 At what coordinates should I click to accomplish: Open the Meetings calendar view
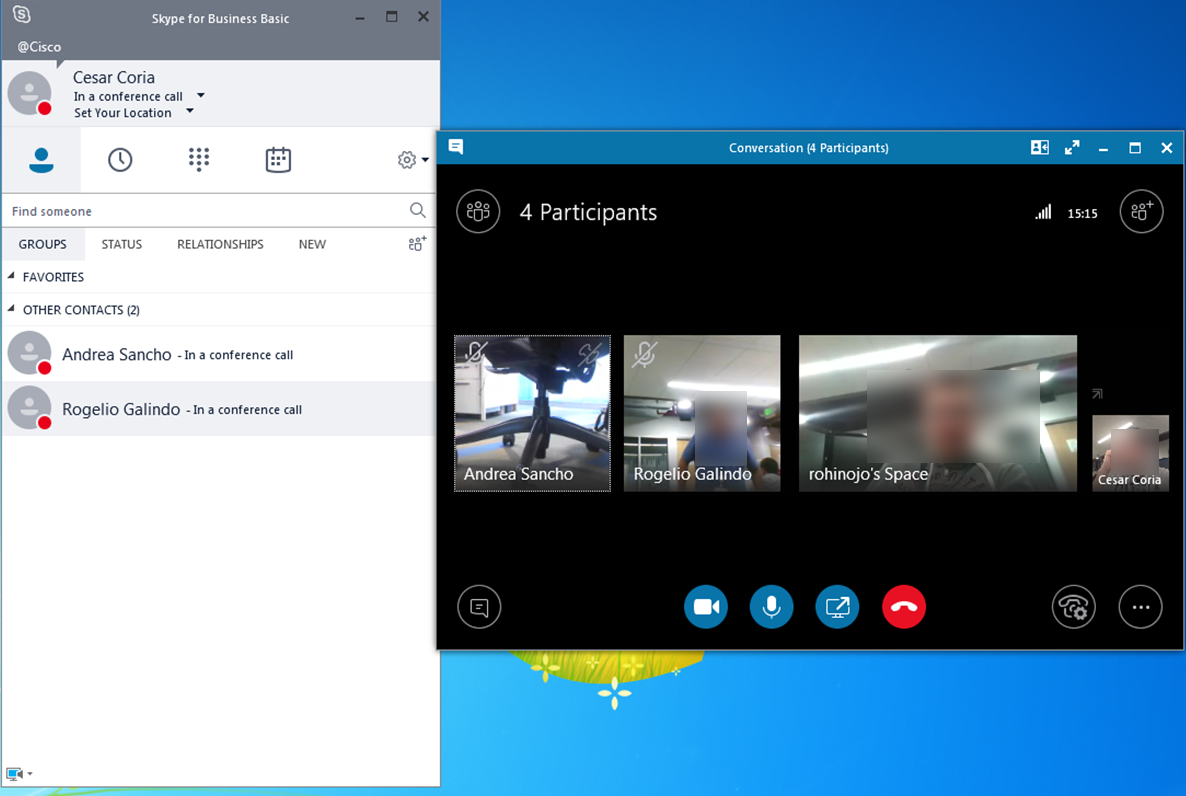277,159
